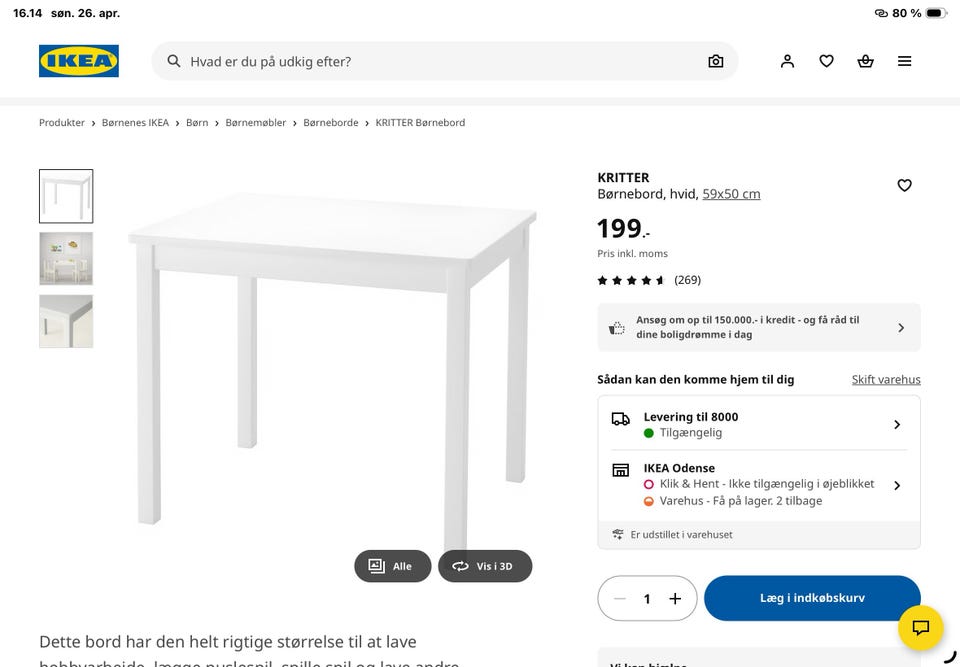Screen dimensions: 960x667
Task: Click Skift varehus link
Action: click(x=886, y=380)
